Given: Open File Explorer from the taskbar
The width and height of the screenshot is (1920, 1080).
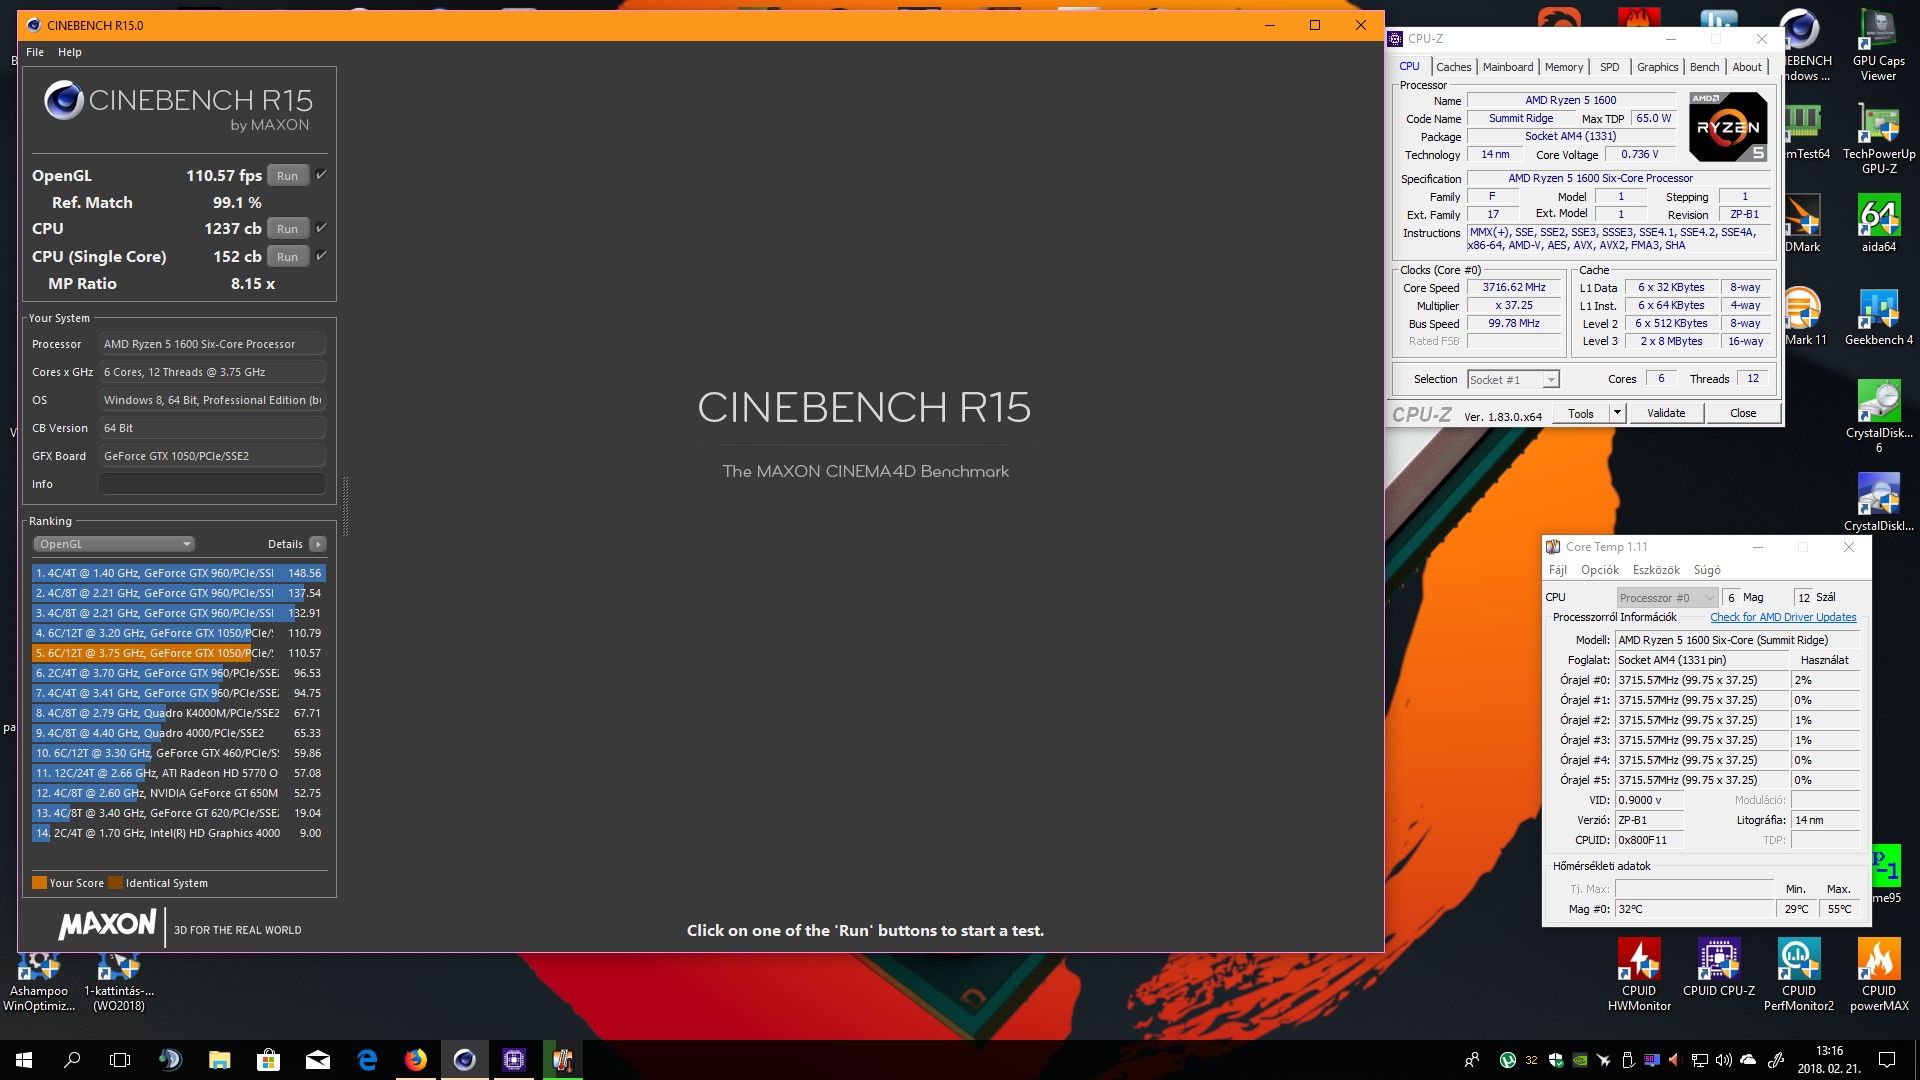Looking at the screenshot, I should pos(219,1060).
